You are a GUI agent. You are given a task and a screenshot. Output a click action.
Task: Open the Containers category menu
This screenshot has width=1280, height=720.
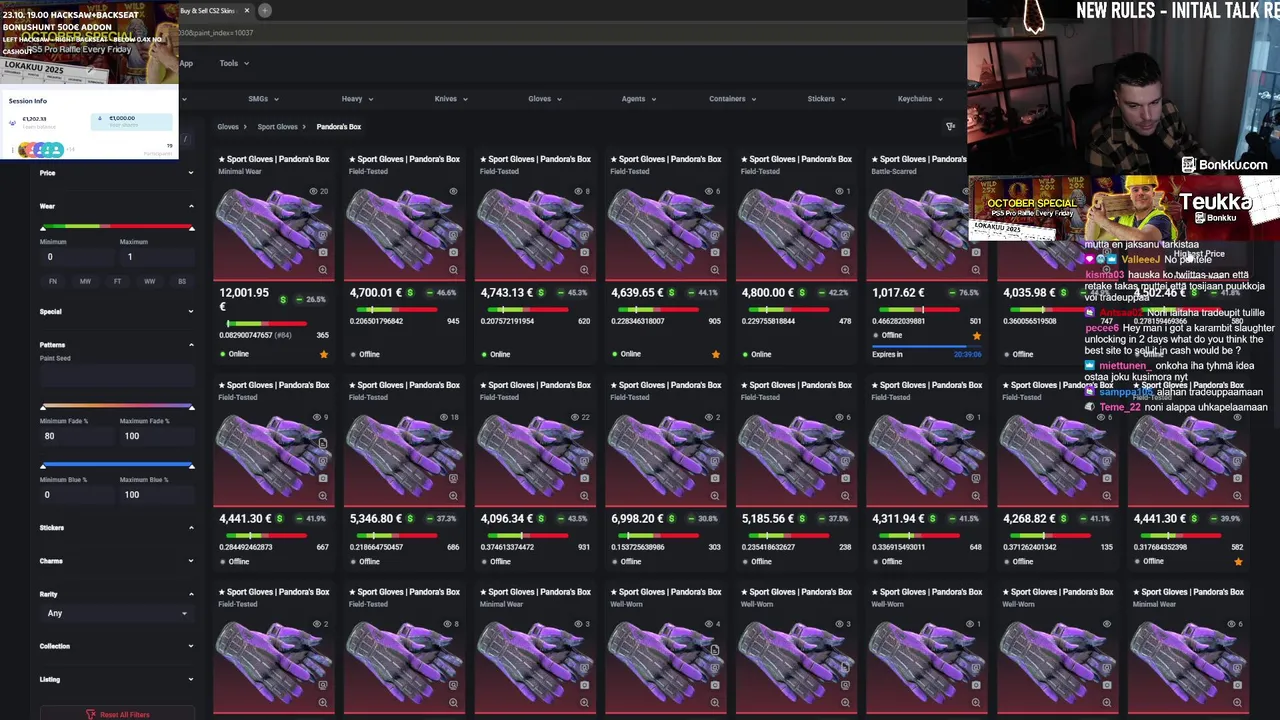pyautogui.click(x=732, y=99)
